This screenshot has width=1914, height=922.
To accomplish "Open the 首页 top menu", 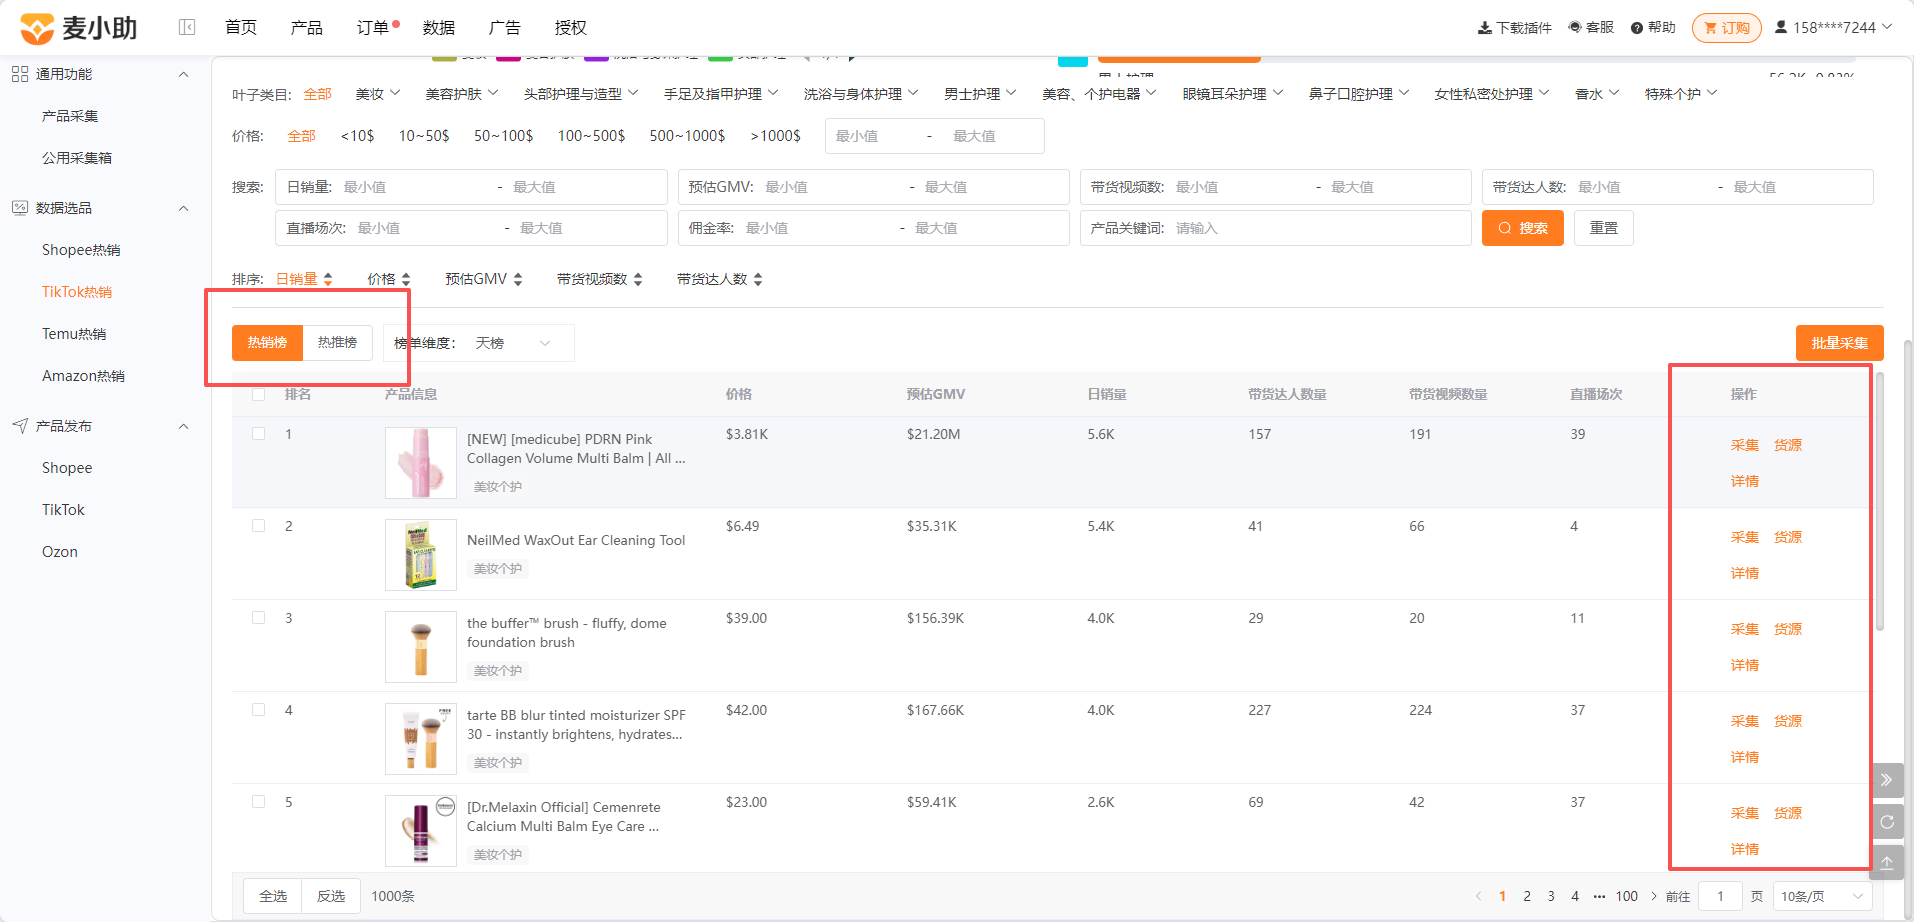I will tap(241, 28).
